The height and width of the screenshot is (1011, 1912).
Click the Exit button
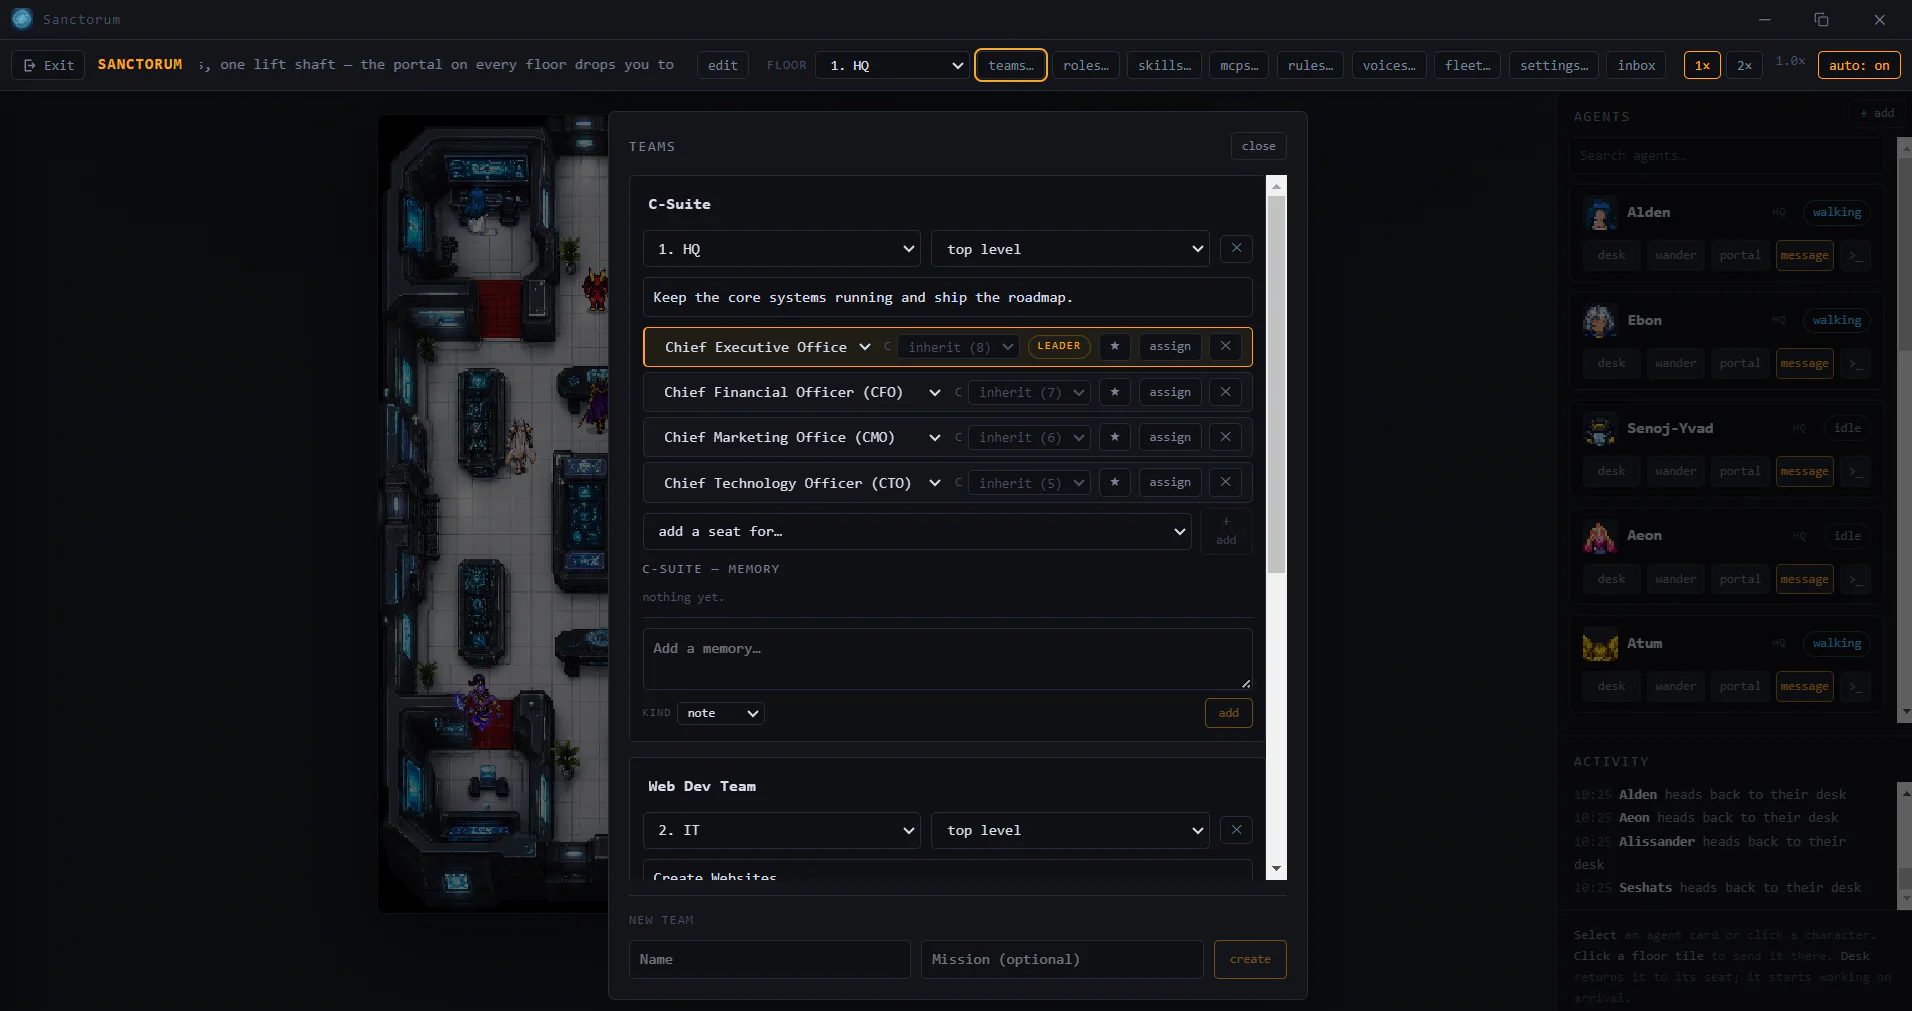point(48,65)
